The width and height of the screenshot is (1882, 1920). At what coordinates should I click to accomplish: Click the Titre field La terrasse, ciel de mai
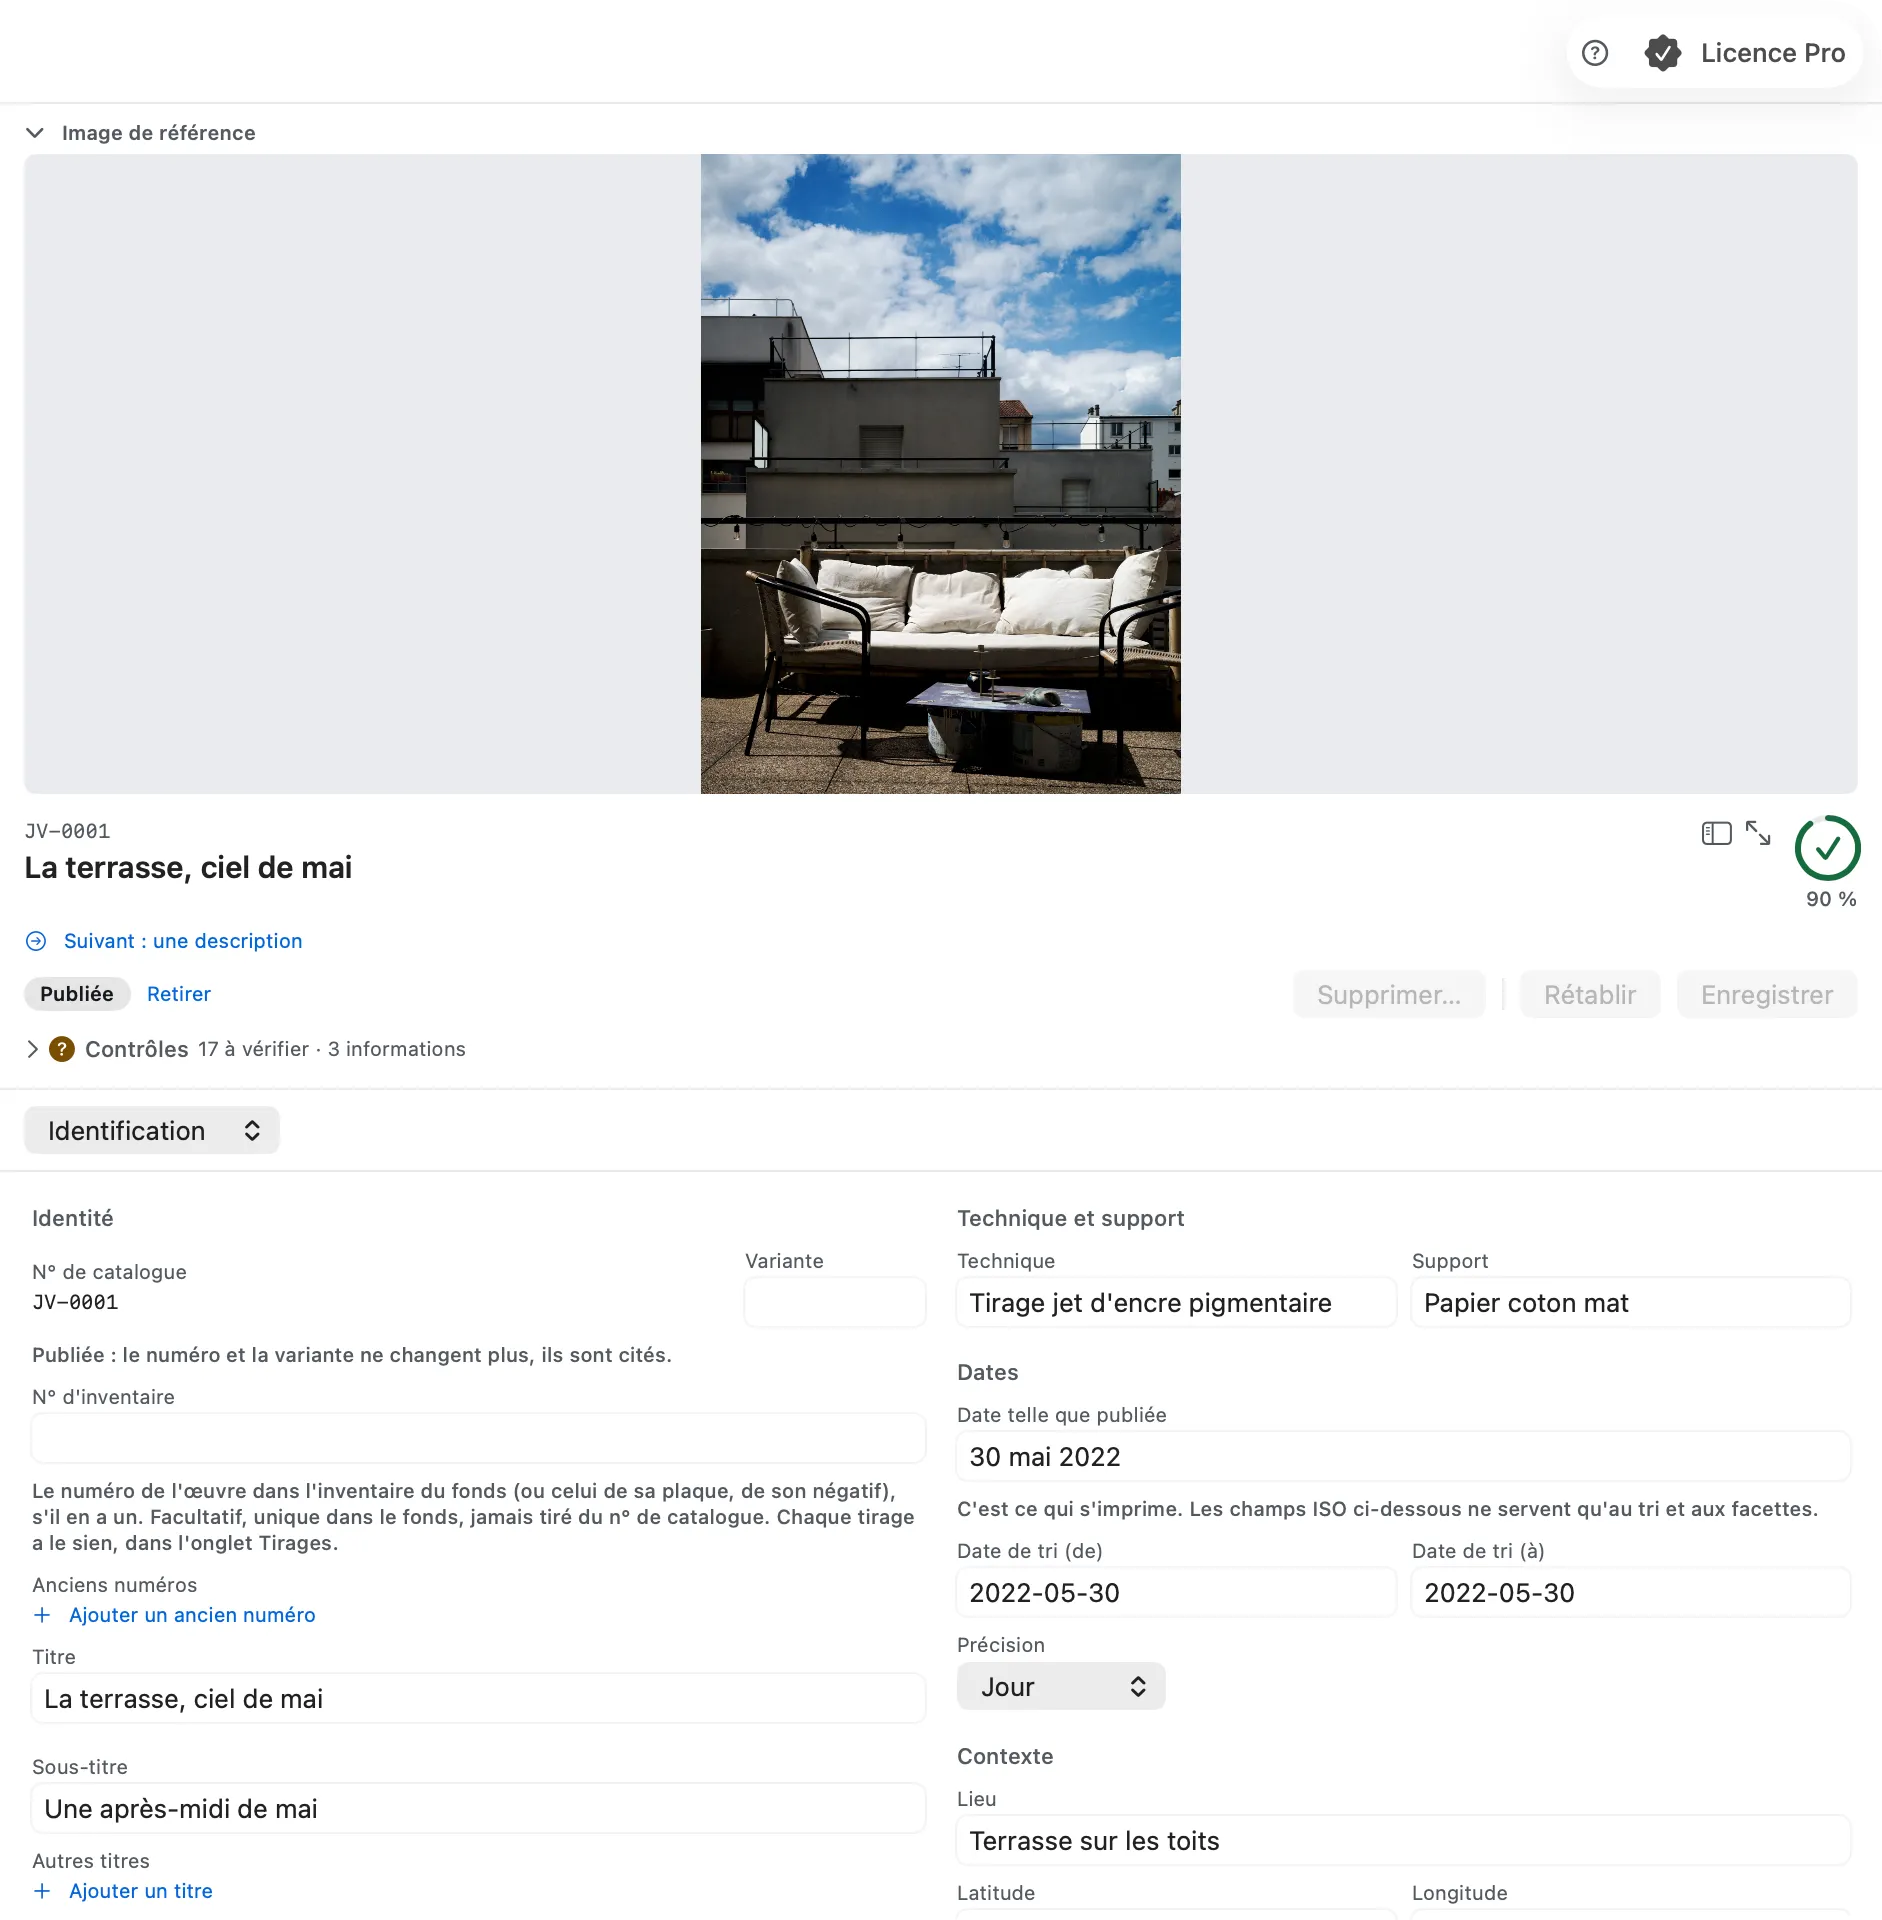click(x=478, y=1698)
